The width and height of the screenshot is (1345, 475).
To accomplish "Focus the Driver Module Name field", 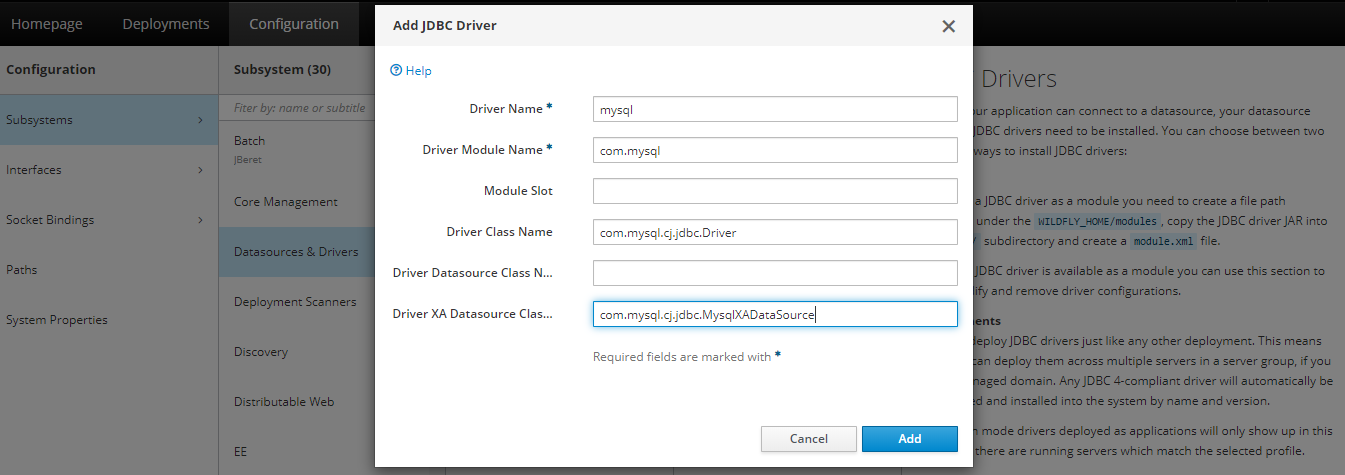I will [x=775, y=150].
